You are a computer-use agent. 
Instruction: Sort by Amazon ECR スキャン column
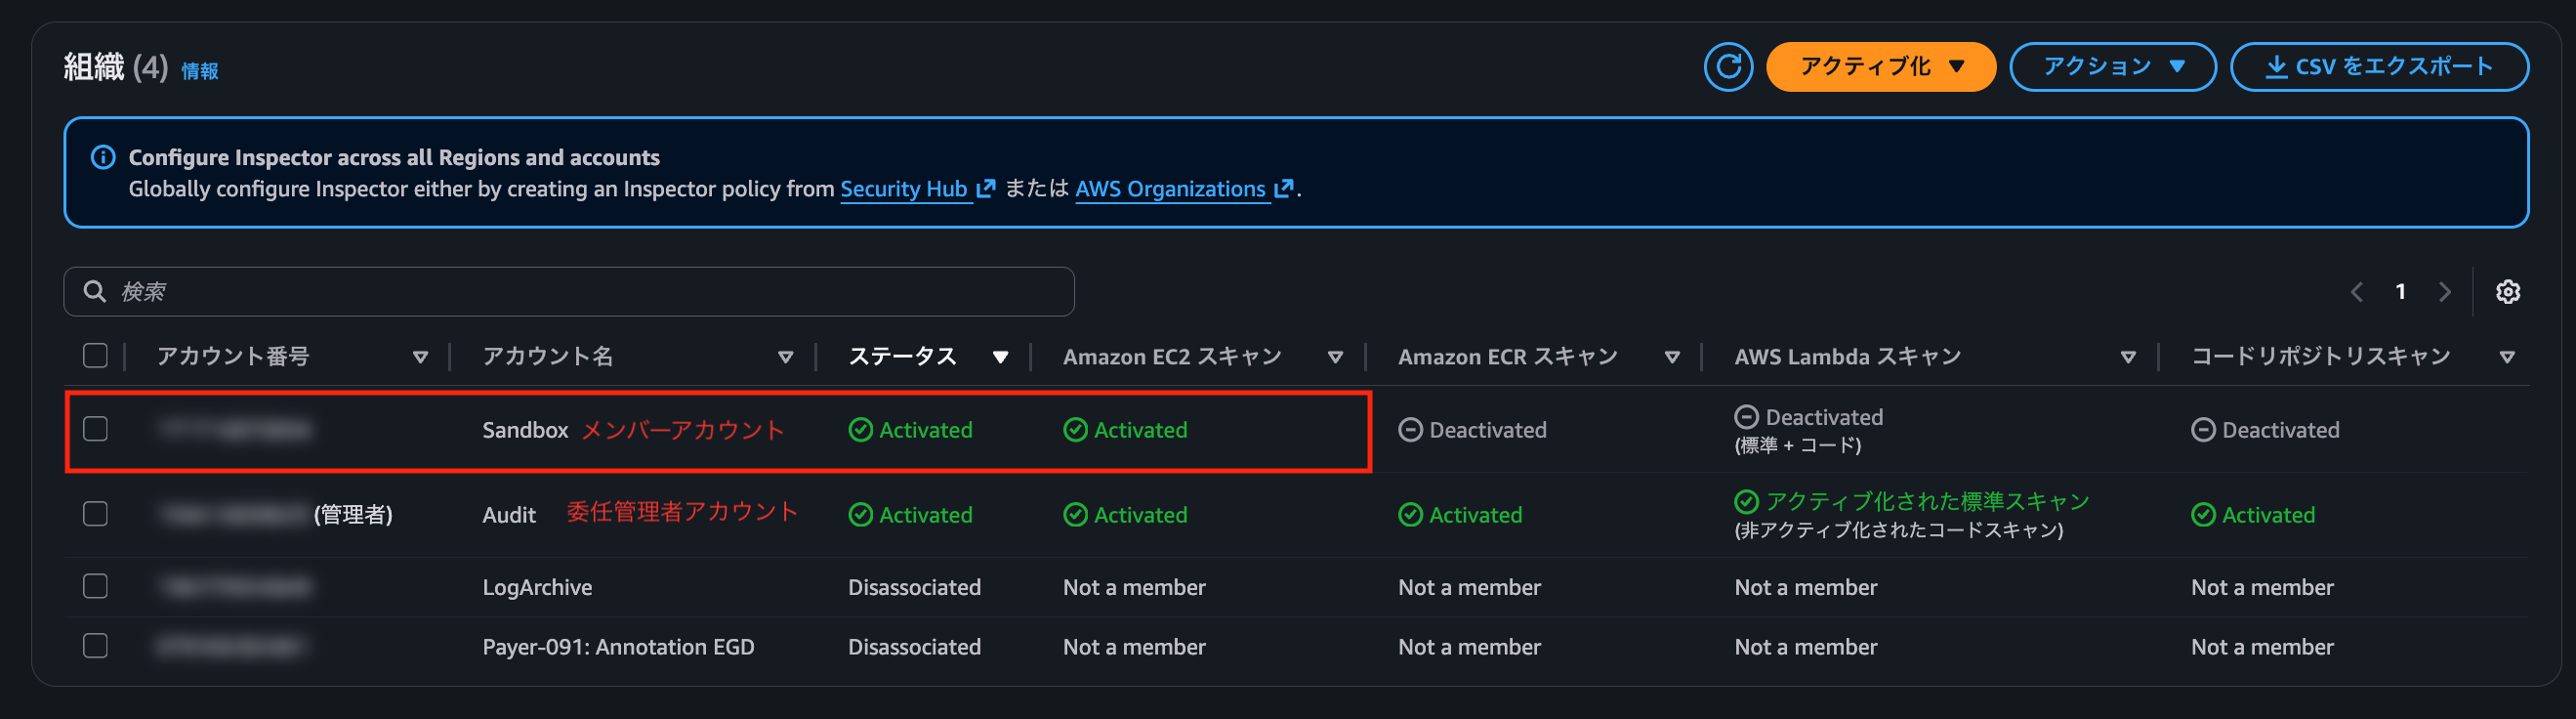click(x=1672, y=357)
